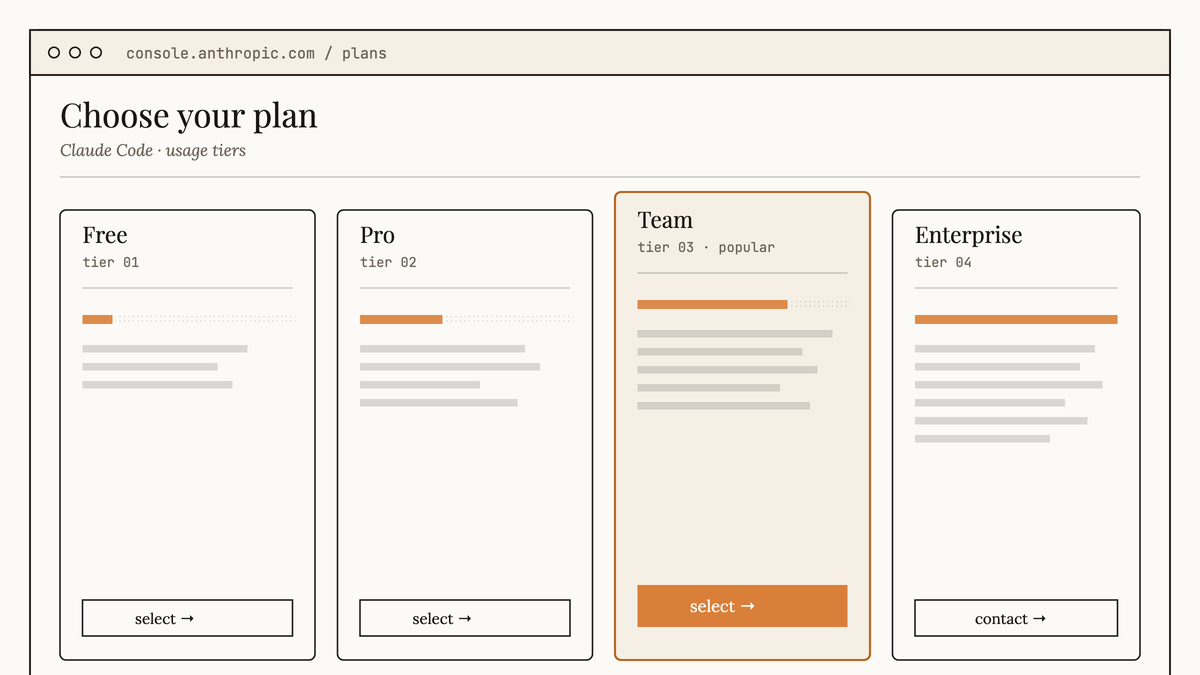Click the Enterprise full usage bar
1200x675 pixels.
tap(1016, 319)
